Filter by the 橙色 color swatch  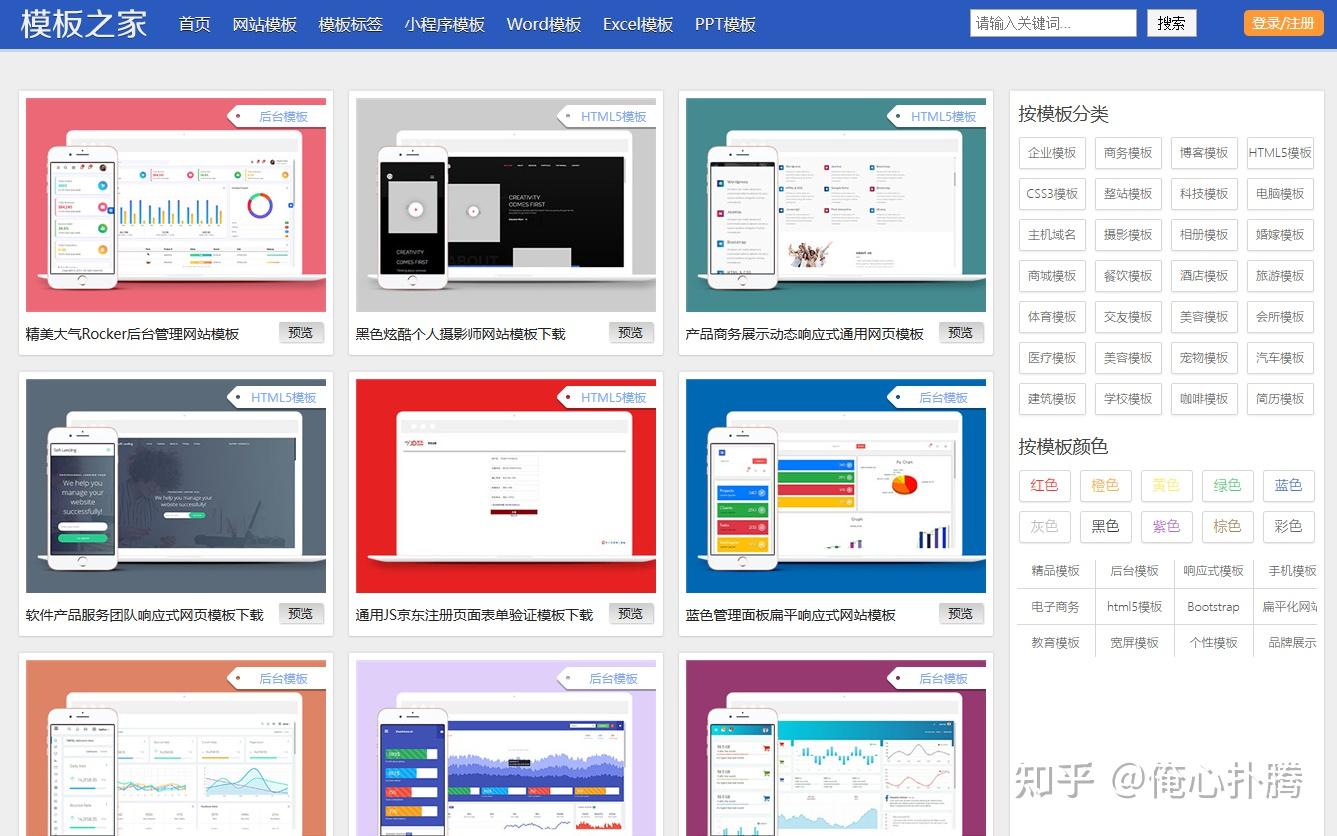(x=1105, y=485)
